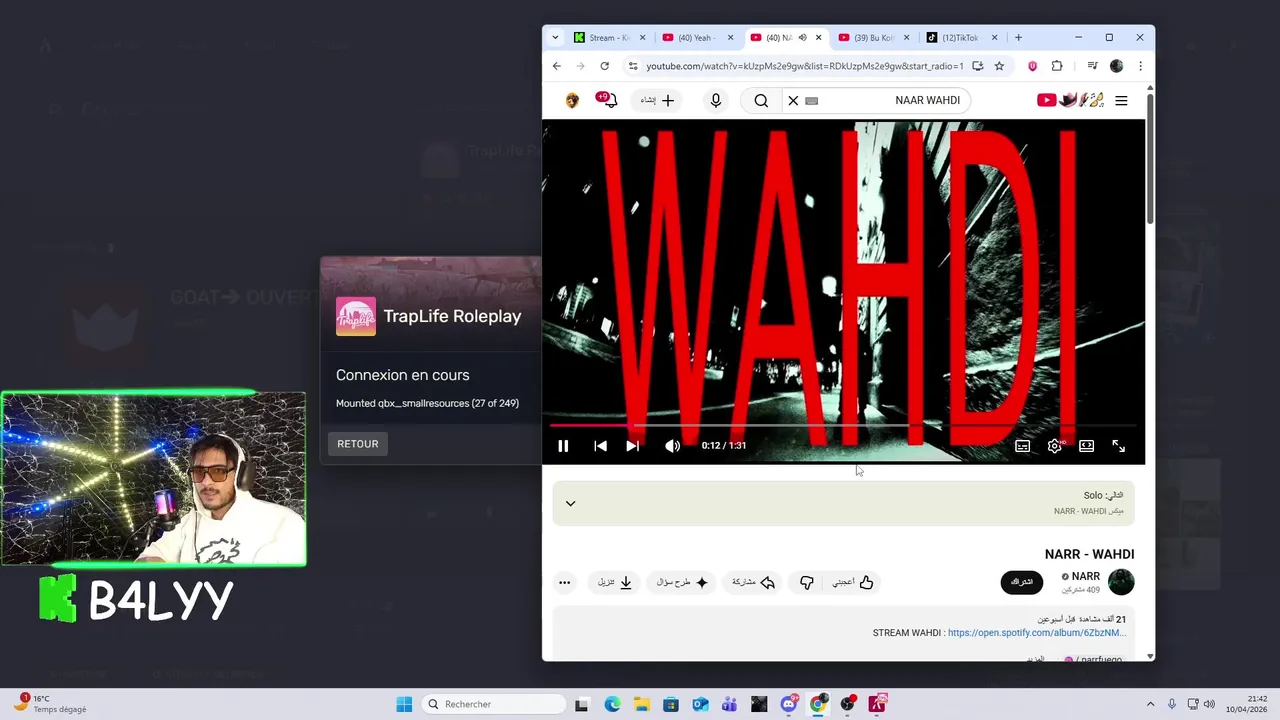The height and width of the screenshot is (720, 1280).
Task: Open the Brave-shield-style extension icon
Action: coord(1033,66)
